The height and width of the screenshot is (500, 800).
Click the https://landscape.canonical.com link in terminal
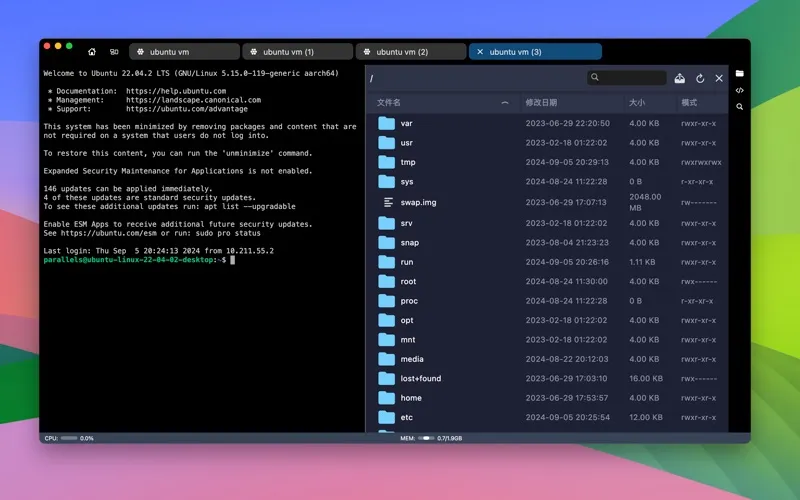pos(193,100)
